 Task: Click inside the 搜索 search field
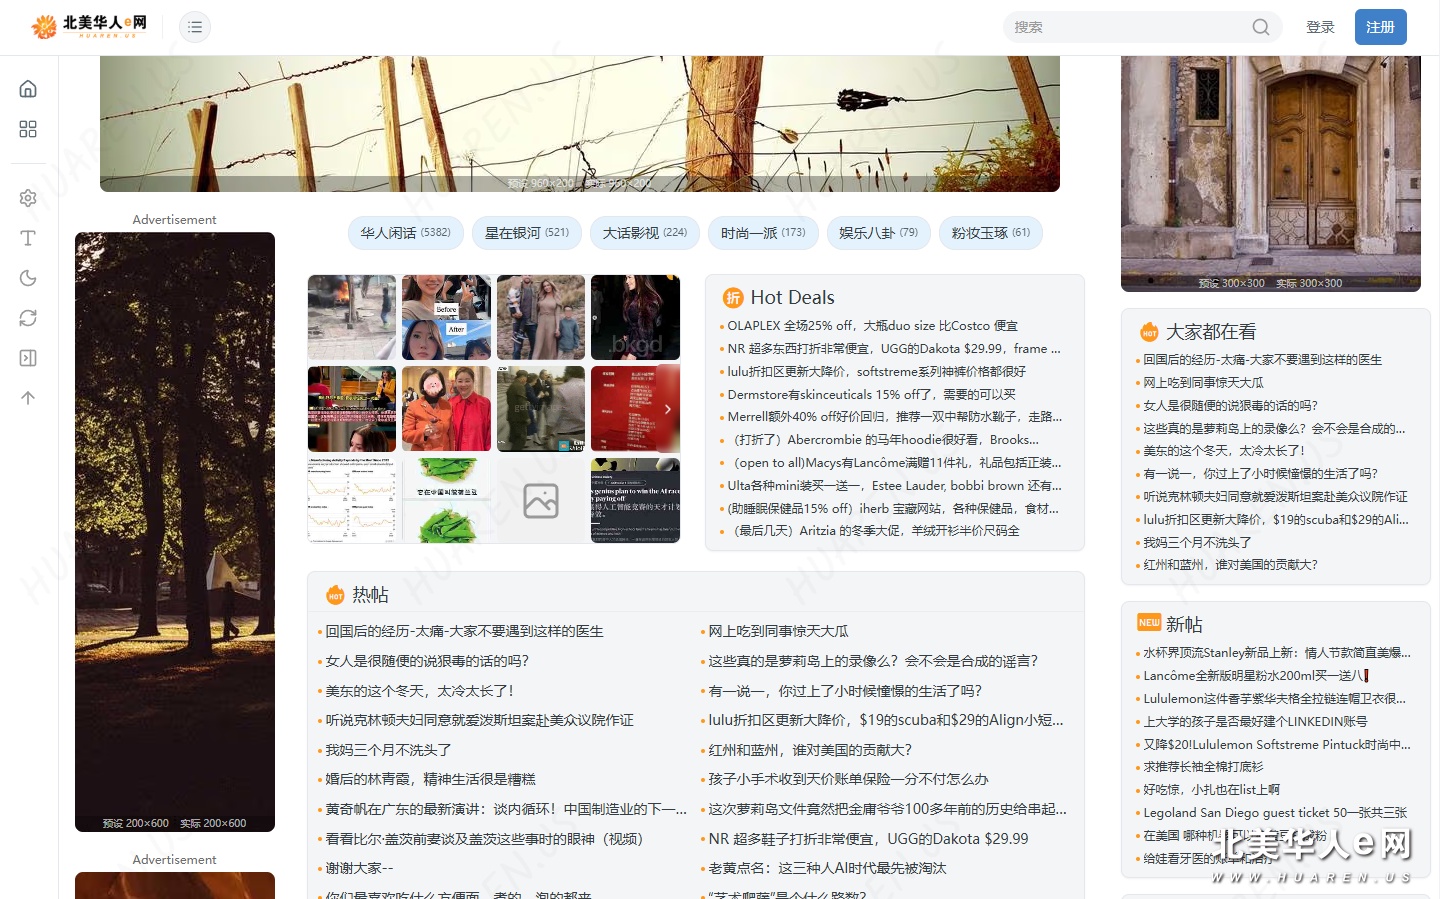pyautogui.click(x=1125, y=27)
